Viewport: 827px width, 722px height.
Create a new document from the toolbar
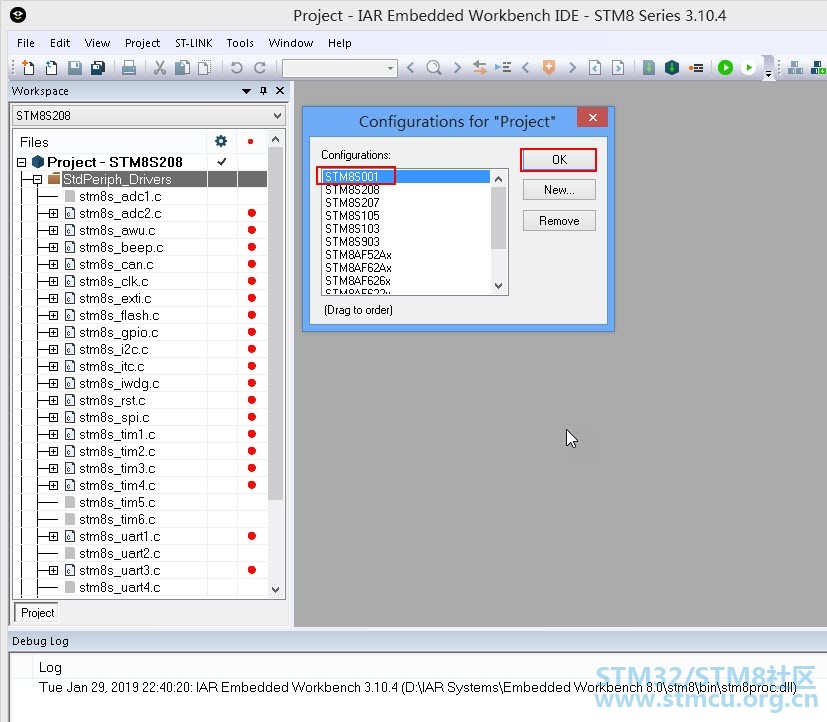[x=27, y=68]
